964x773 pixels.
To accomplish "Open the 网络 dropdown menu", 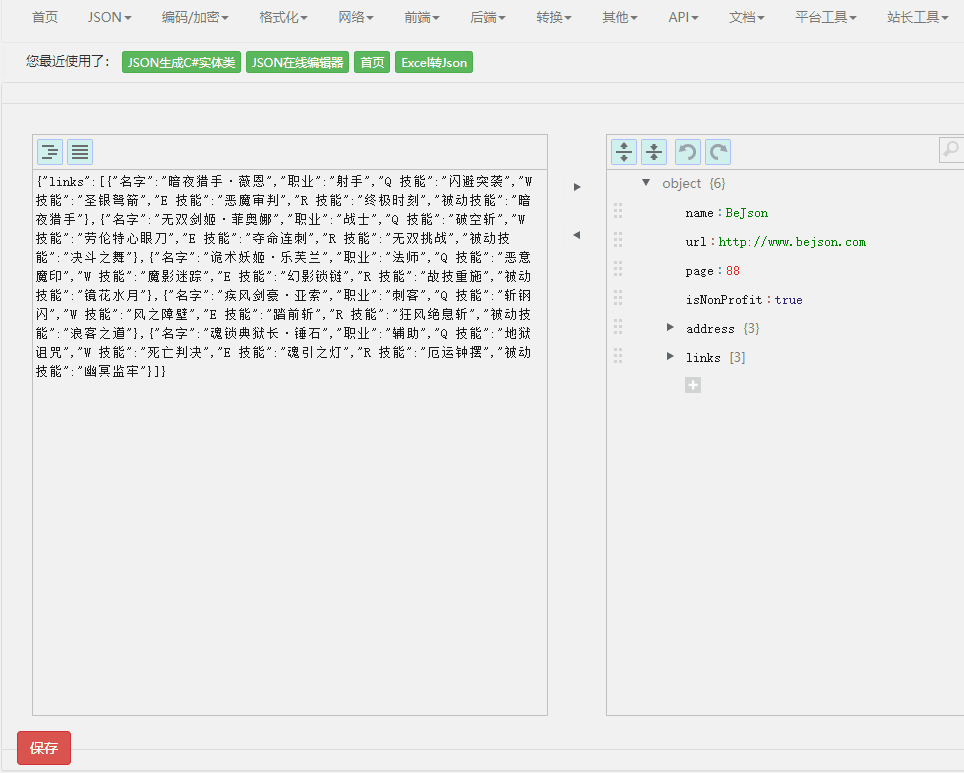I will click(x=356, y=17).
